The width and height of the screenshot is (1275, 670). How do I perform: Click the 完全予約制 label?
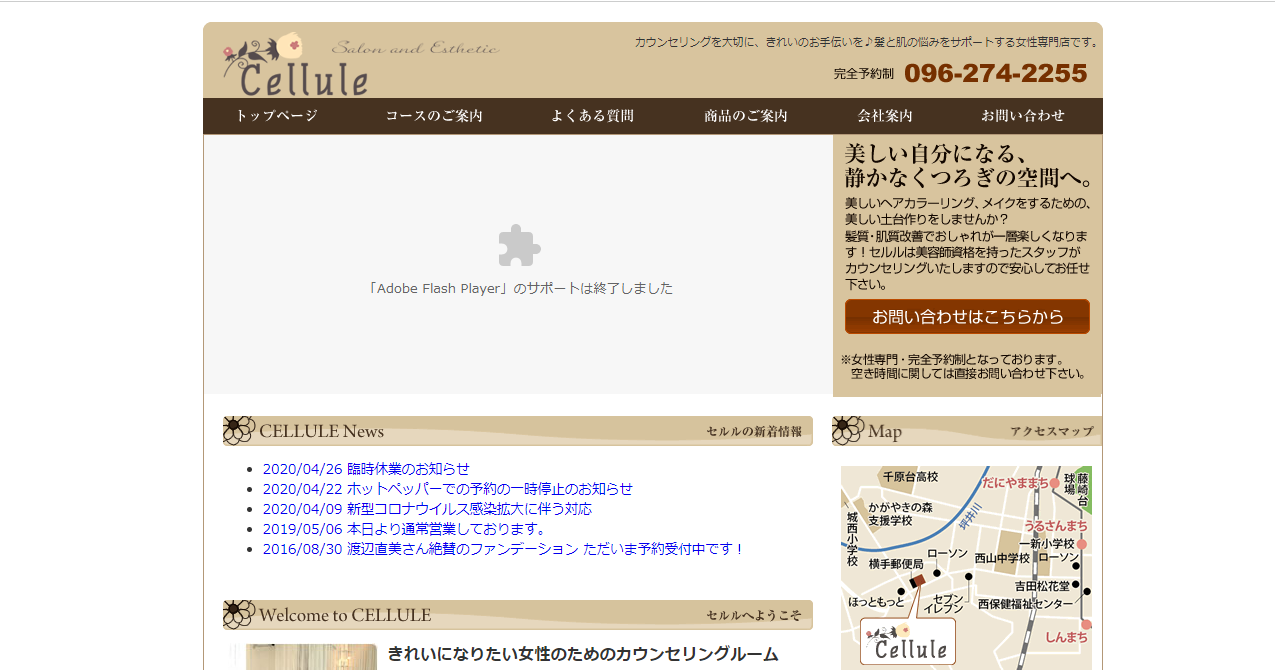(864, 74)
